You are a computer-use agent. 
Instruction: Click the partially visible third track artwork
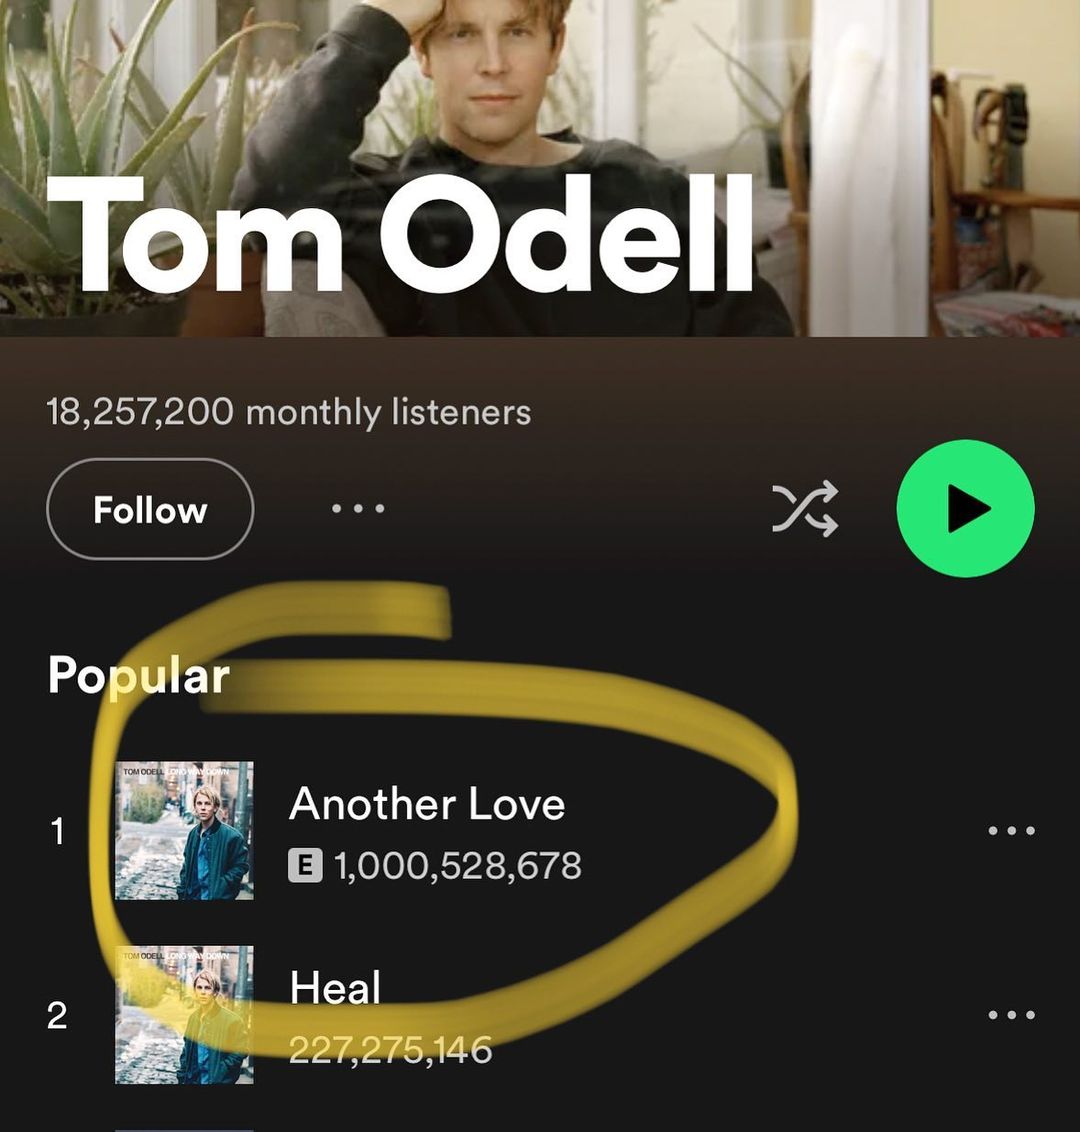pos(184,1129)
